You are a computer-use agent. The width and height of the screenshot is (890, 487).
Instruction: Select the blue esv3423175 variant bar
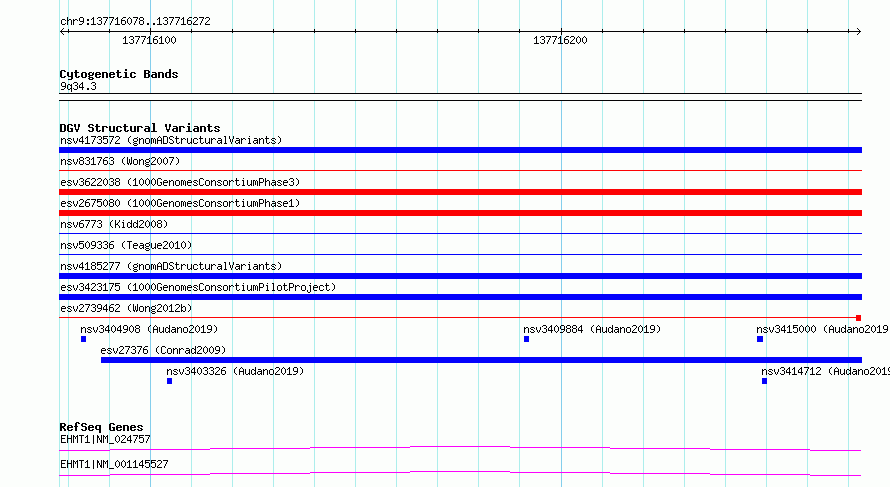coord(460,297)
